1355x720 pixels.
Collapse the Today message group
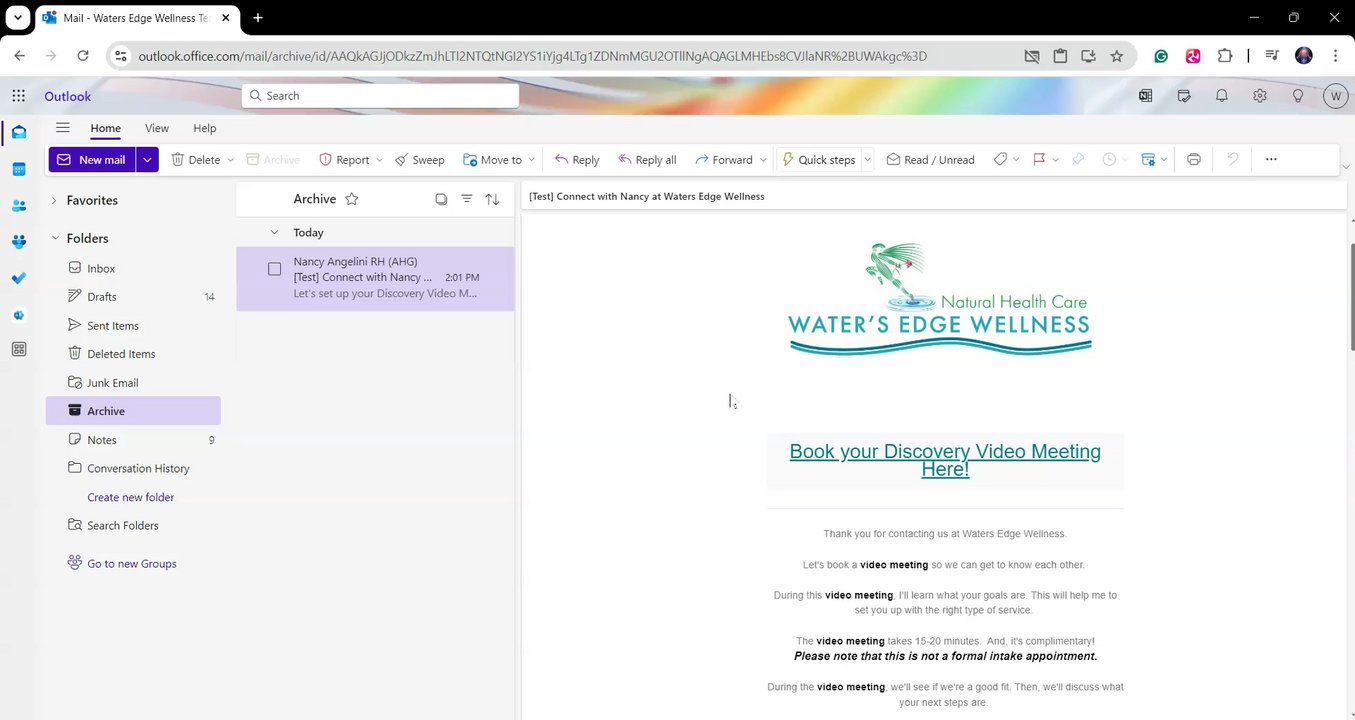coord(275,232)
